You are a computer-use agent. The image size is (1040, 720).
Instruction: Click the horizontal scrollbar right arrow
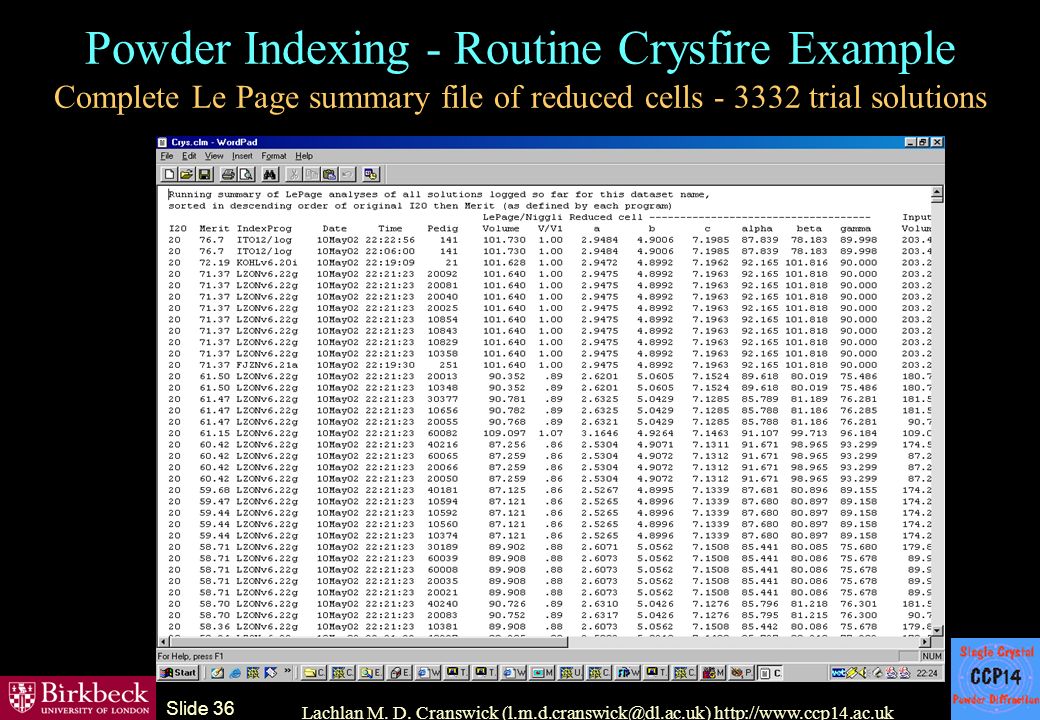(x=925, y=642)
